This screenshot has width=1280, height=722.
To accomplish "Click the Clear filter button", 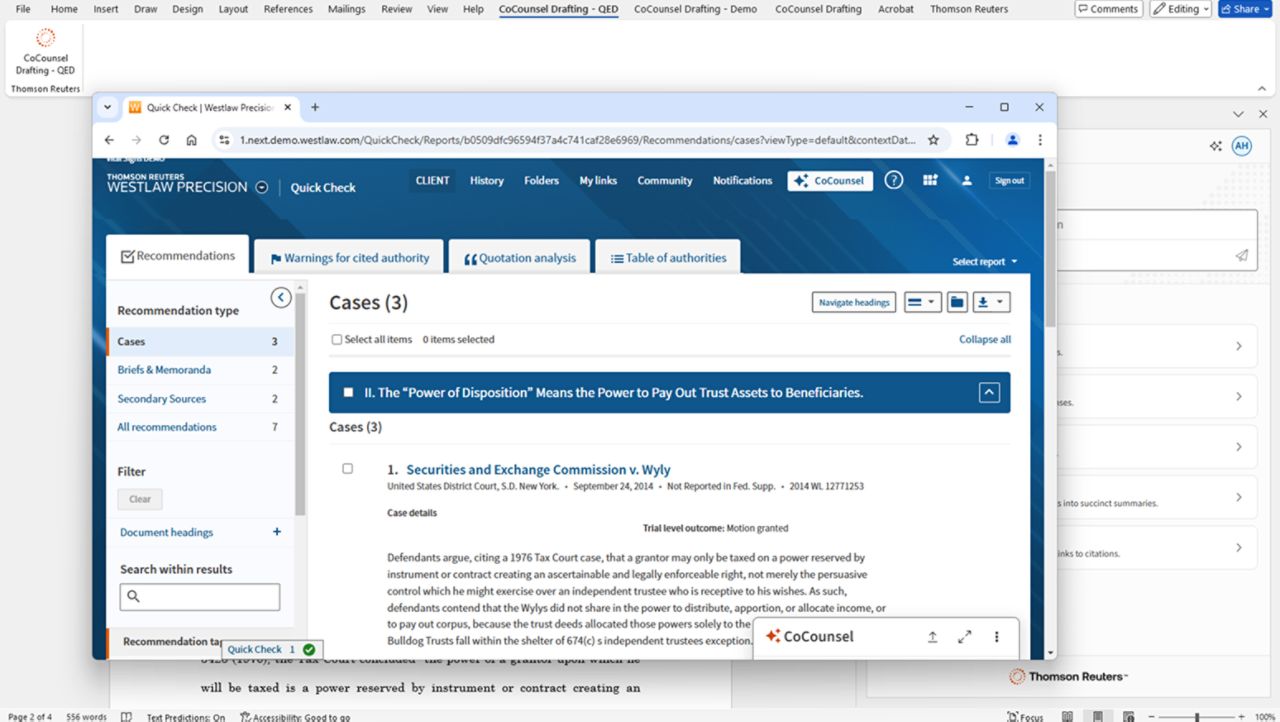I will point(140,499).
